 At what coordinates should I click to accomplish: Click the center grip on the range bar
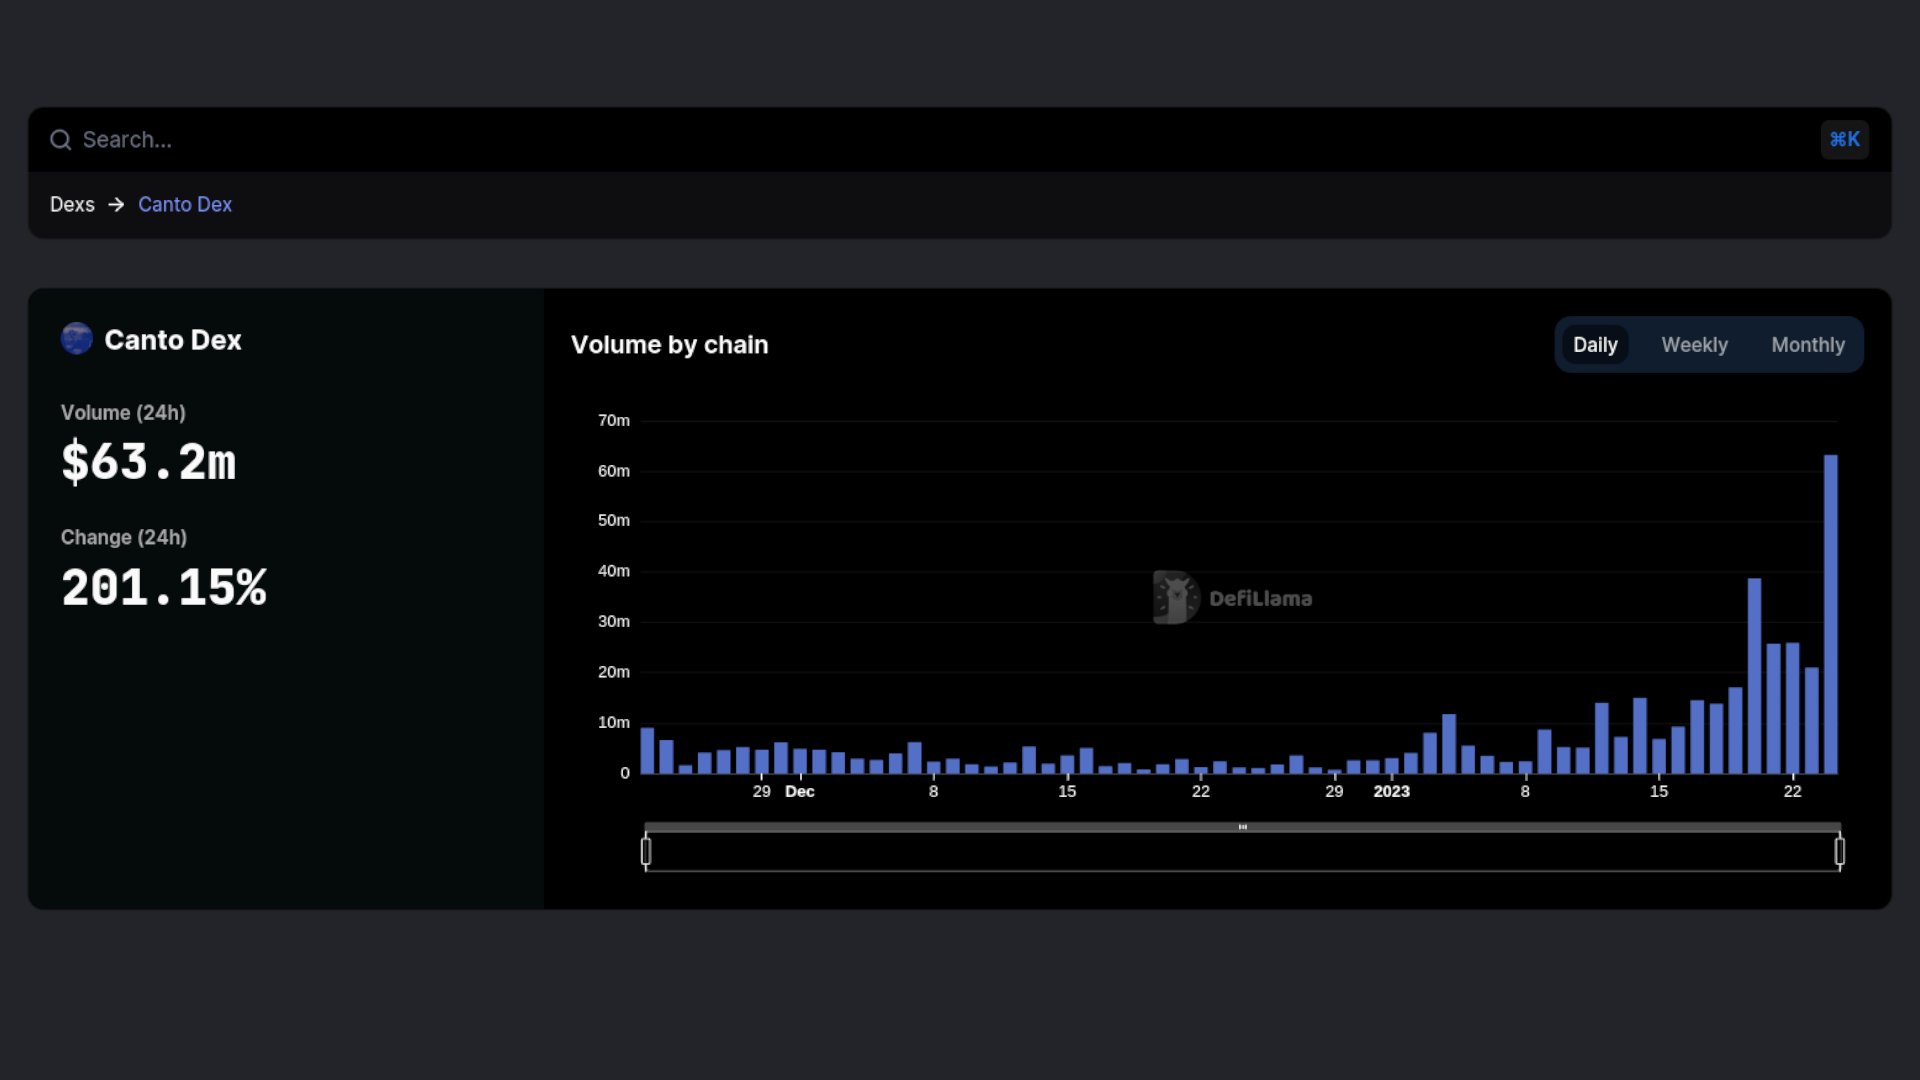tap(1242, 827)
